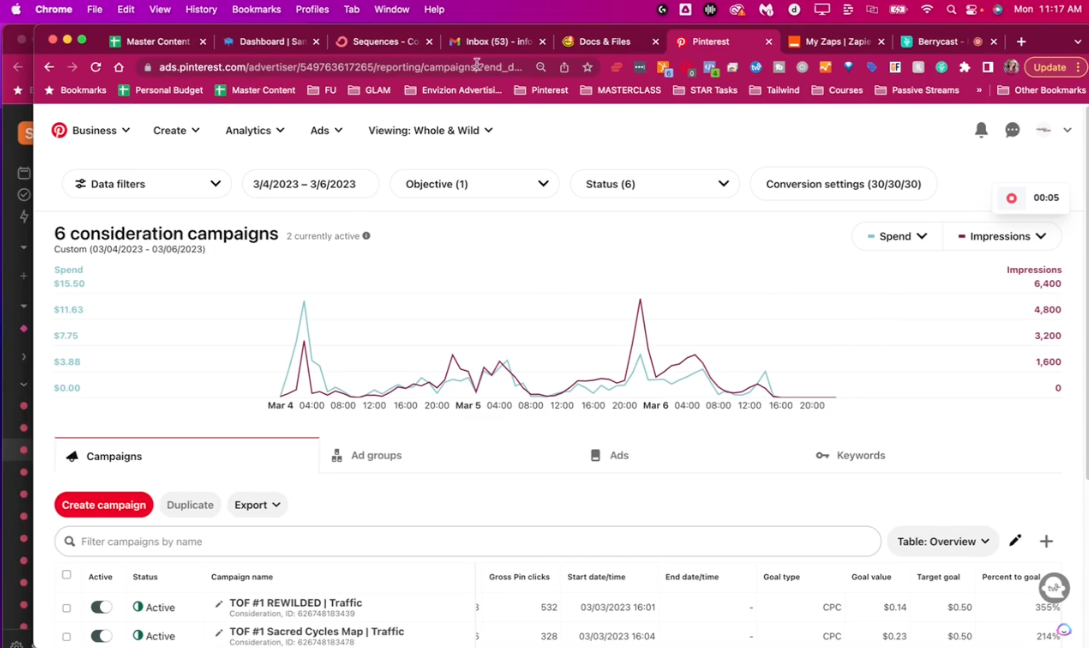Click the Pinterest logo in the header
The height and width of the screenshot is (648, 1089).
point(60,130)
